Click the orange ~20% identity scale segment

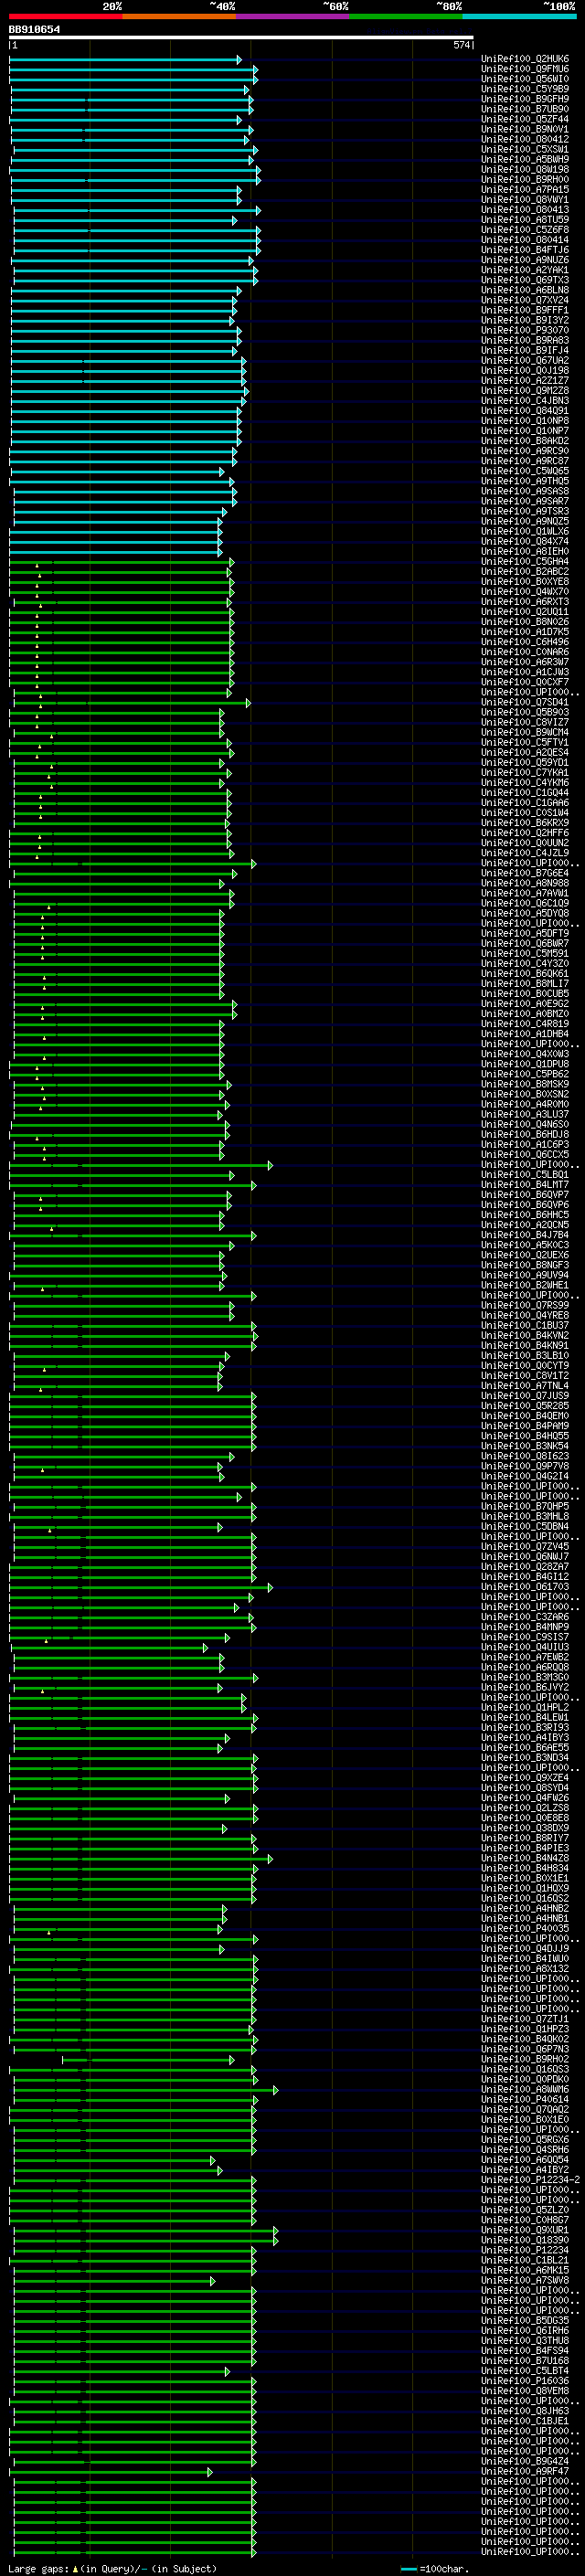pyautogui.click(x=179, y=17)
